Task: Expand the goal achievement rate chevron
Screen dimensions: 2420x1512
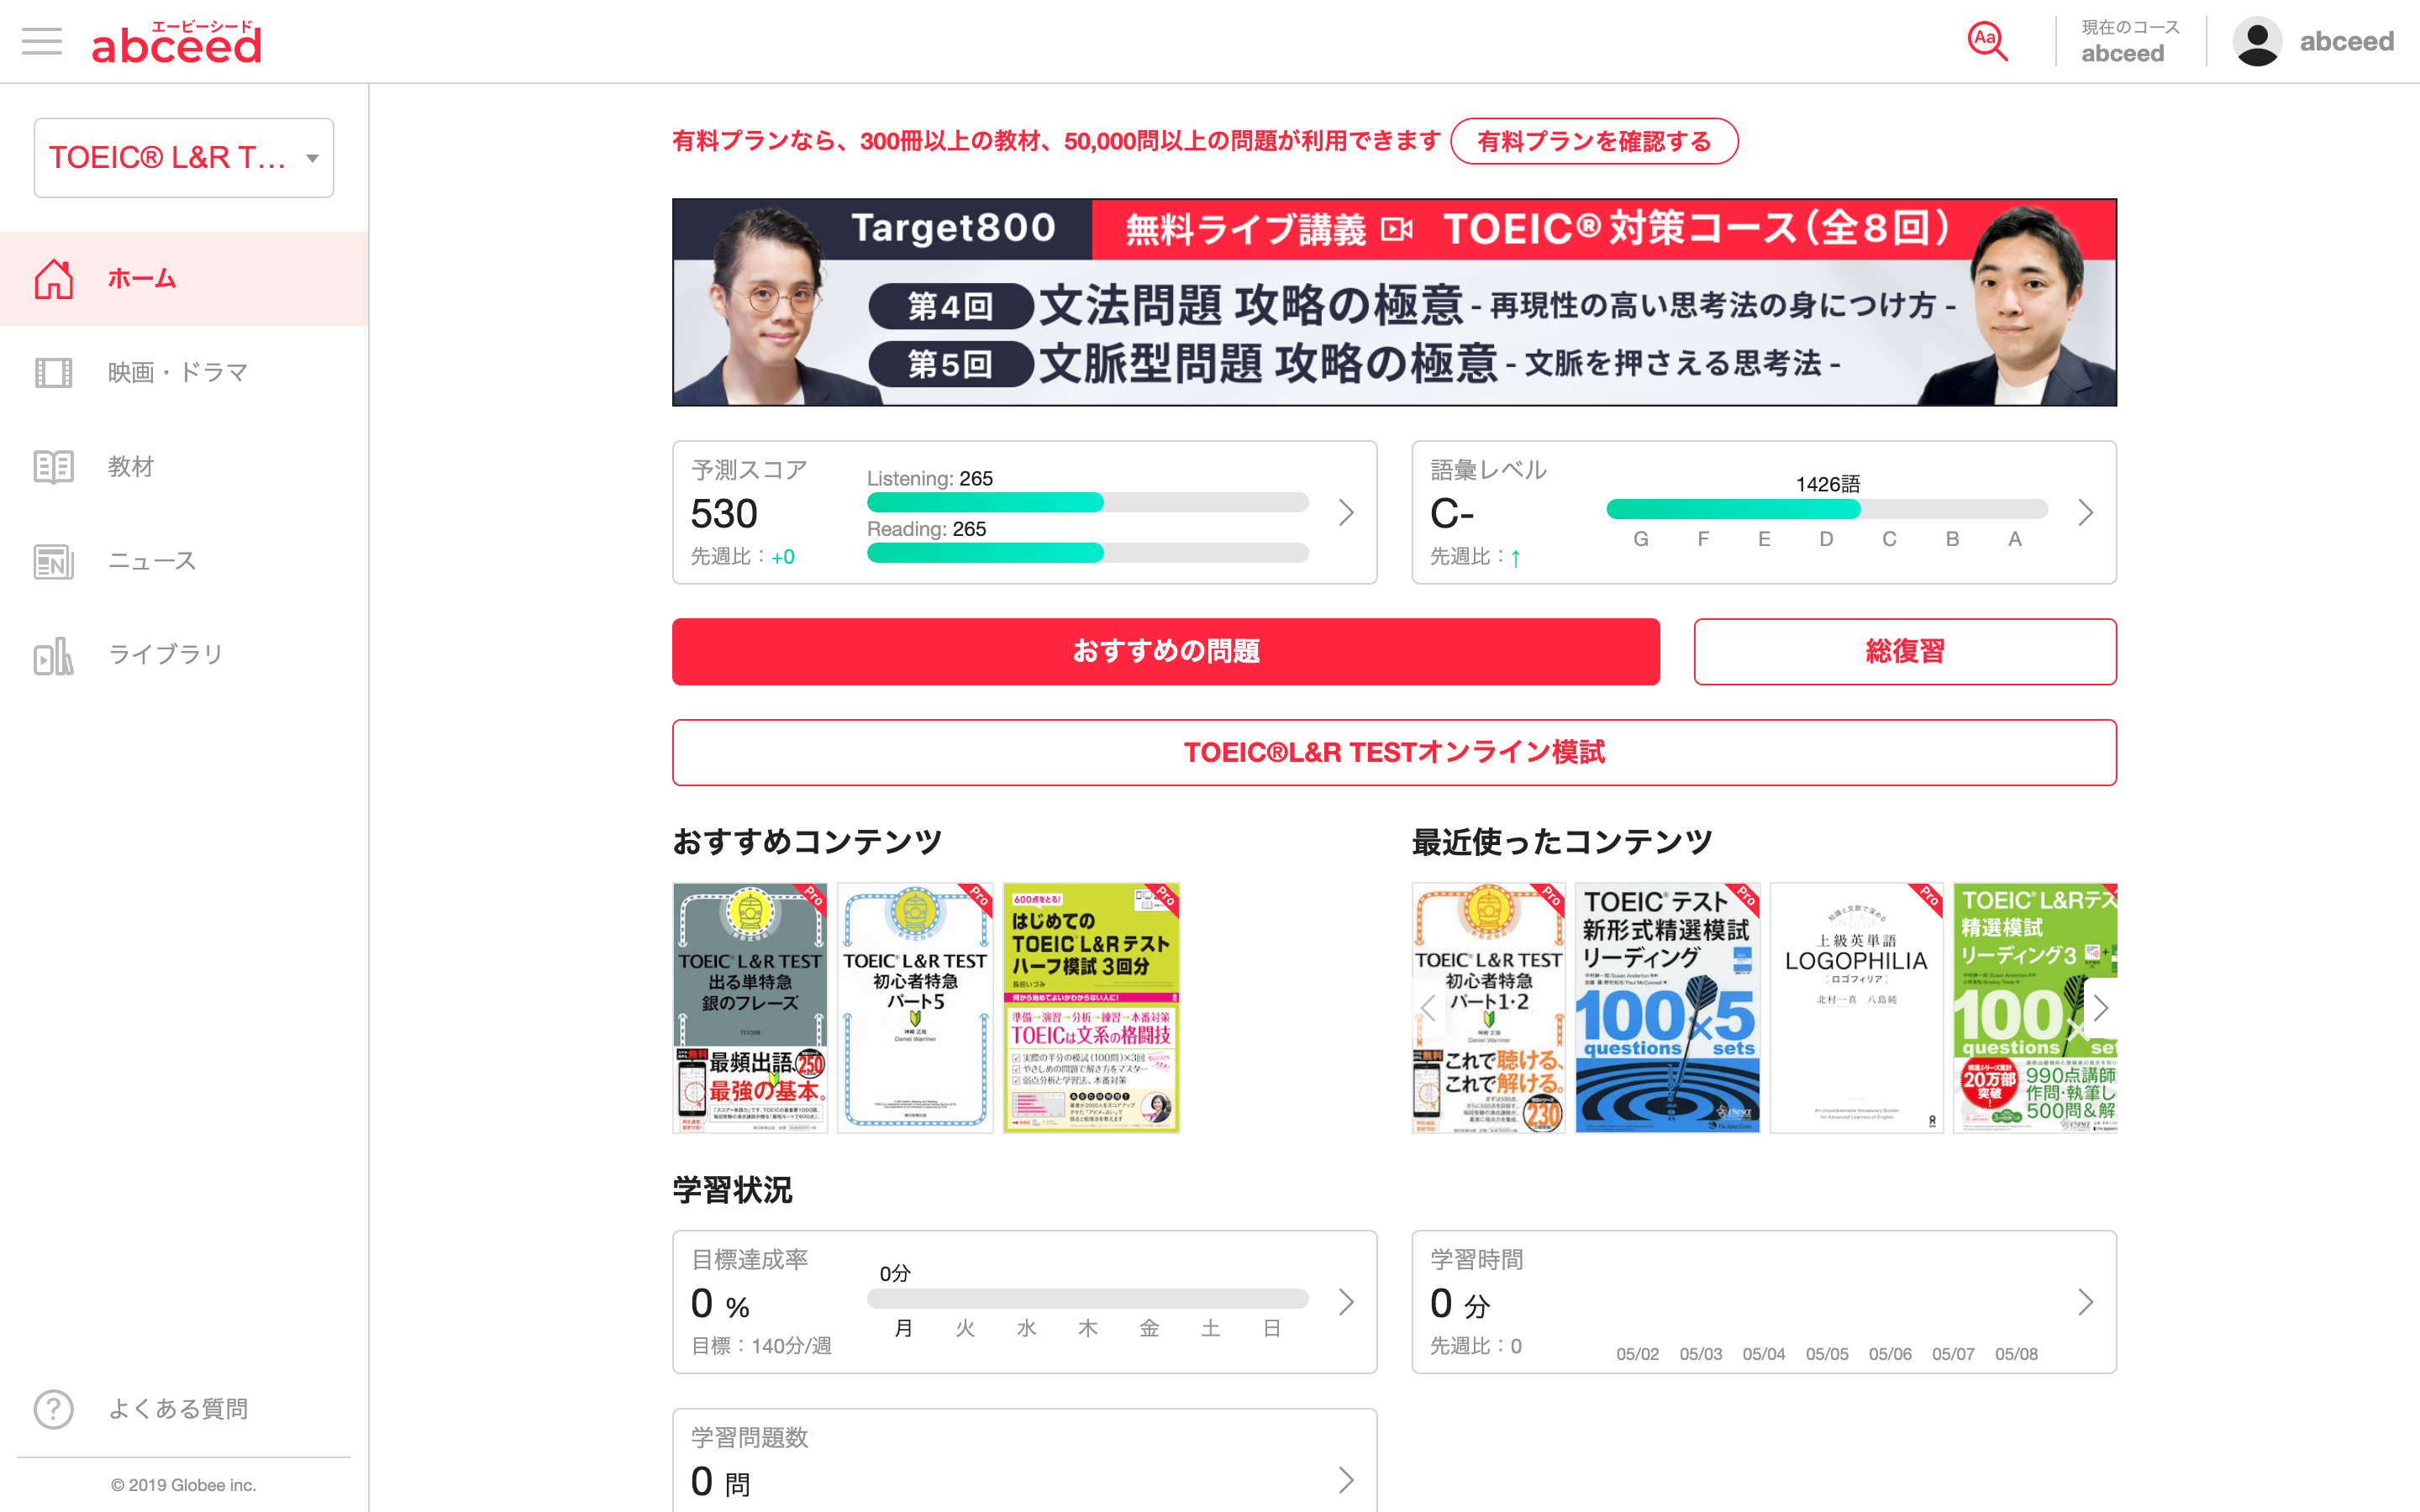Action: [1346, 1302]
